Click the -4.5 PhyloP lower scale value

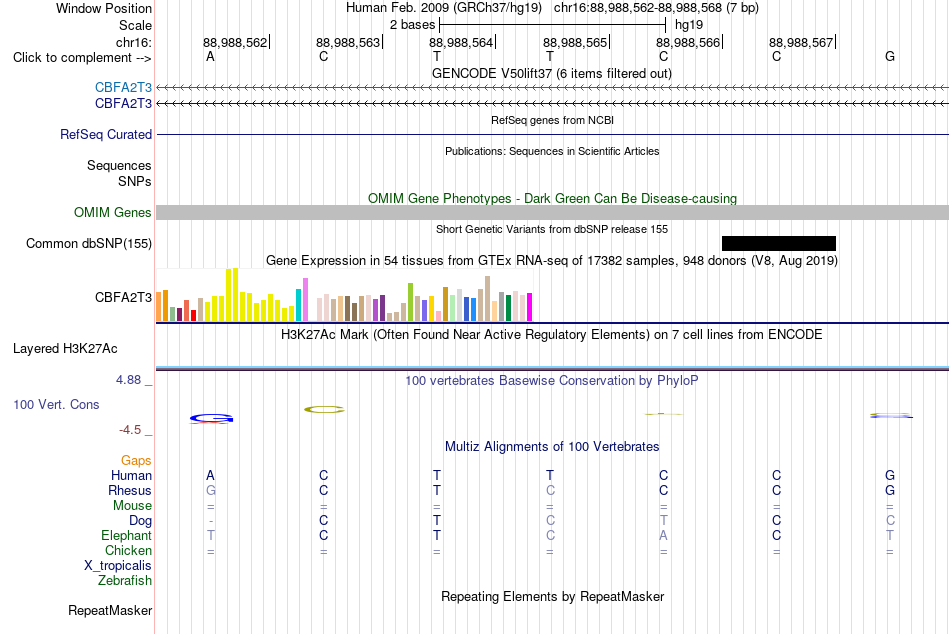coord(130,430)
